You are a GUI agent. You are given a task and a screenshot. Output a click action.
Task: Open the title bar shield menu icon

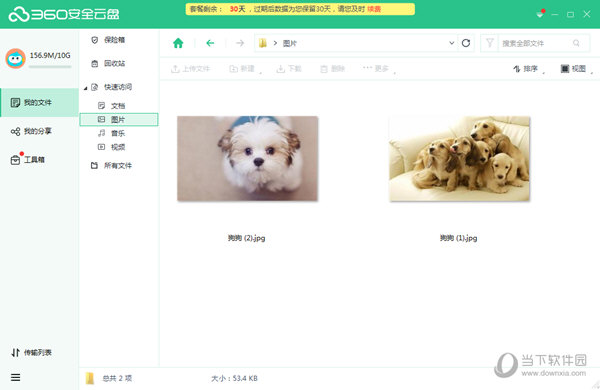540,14
